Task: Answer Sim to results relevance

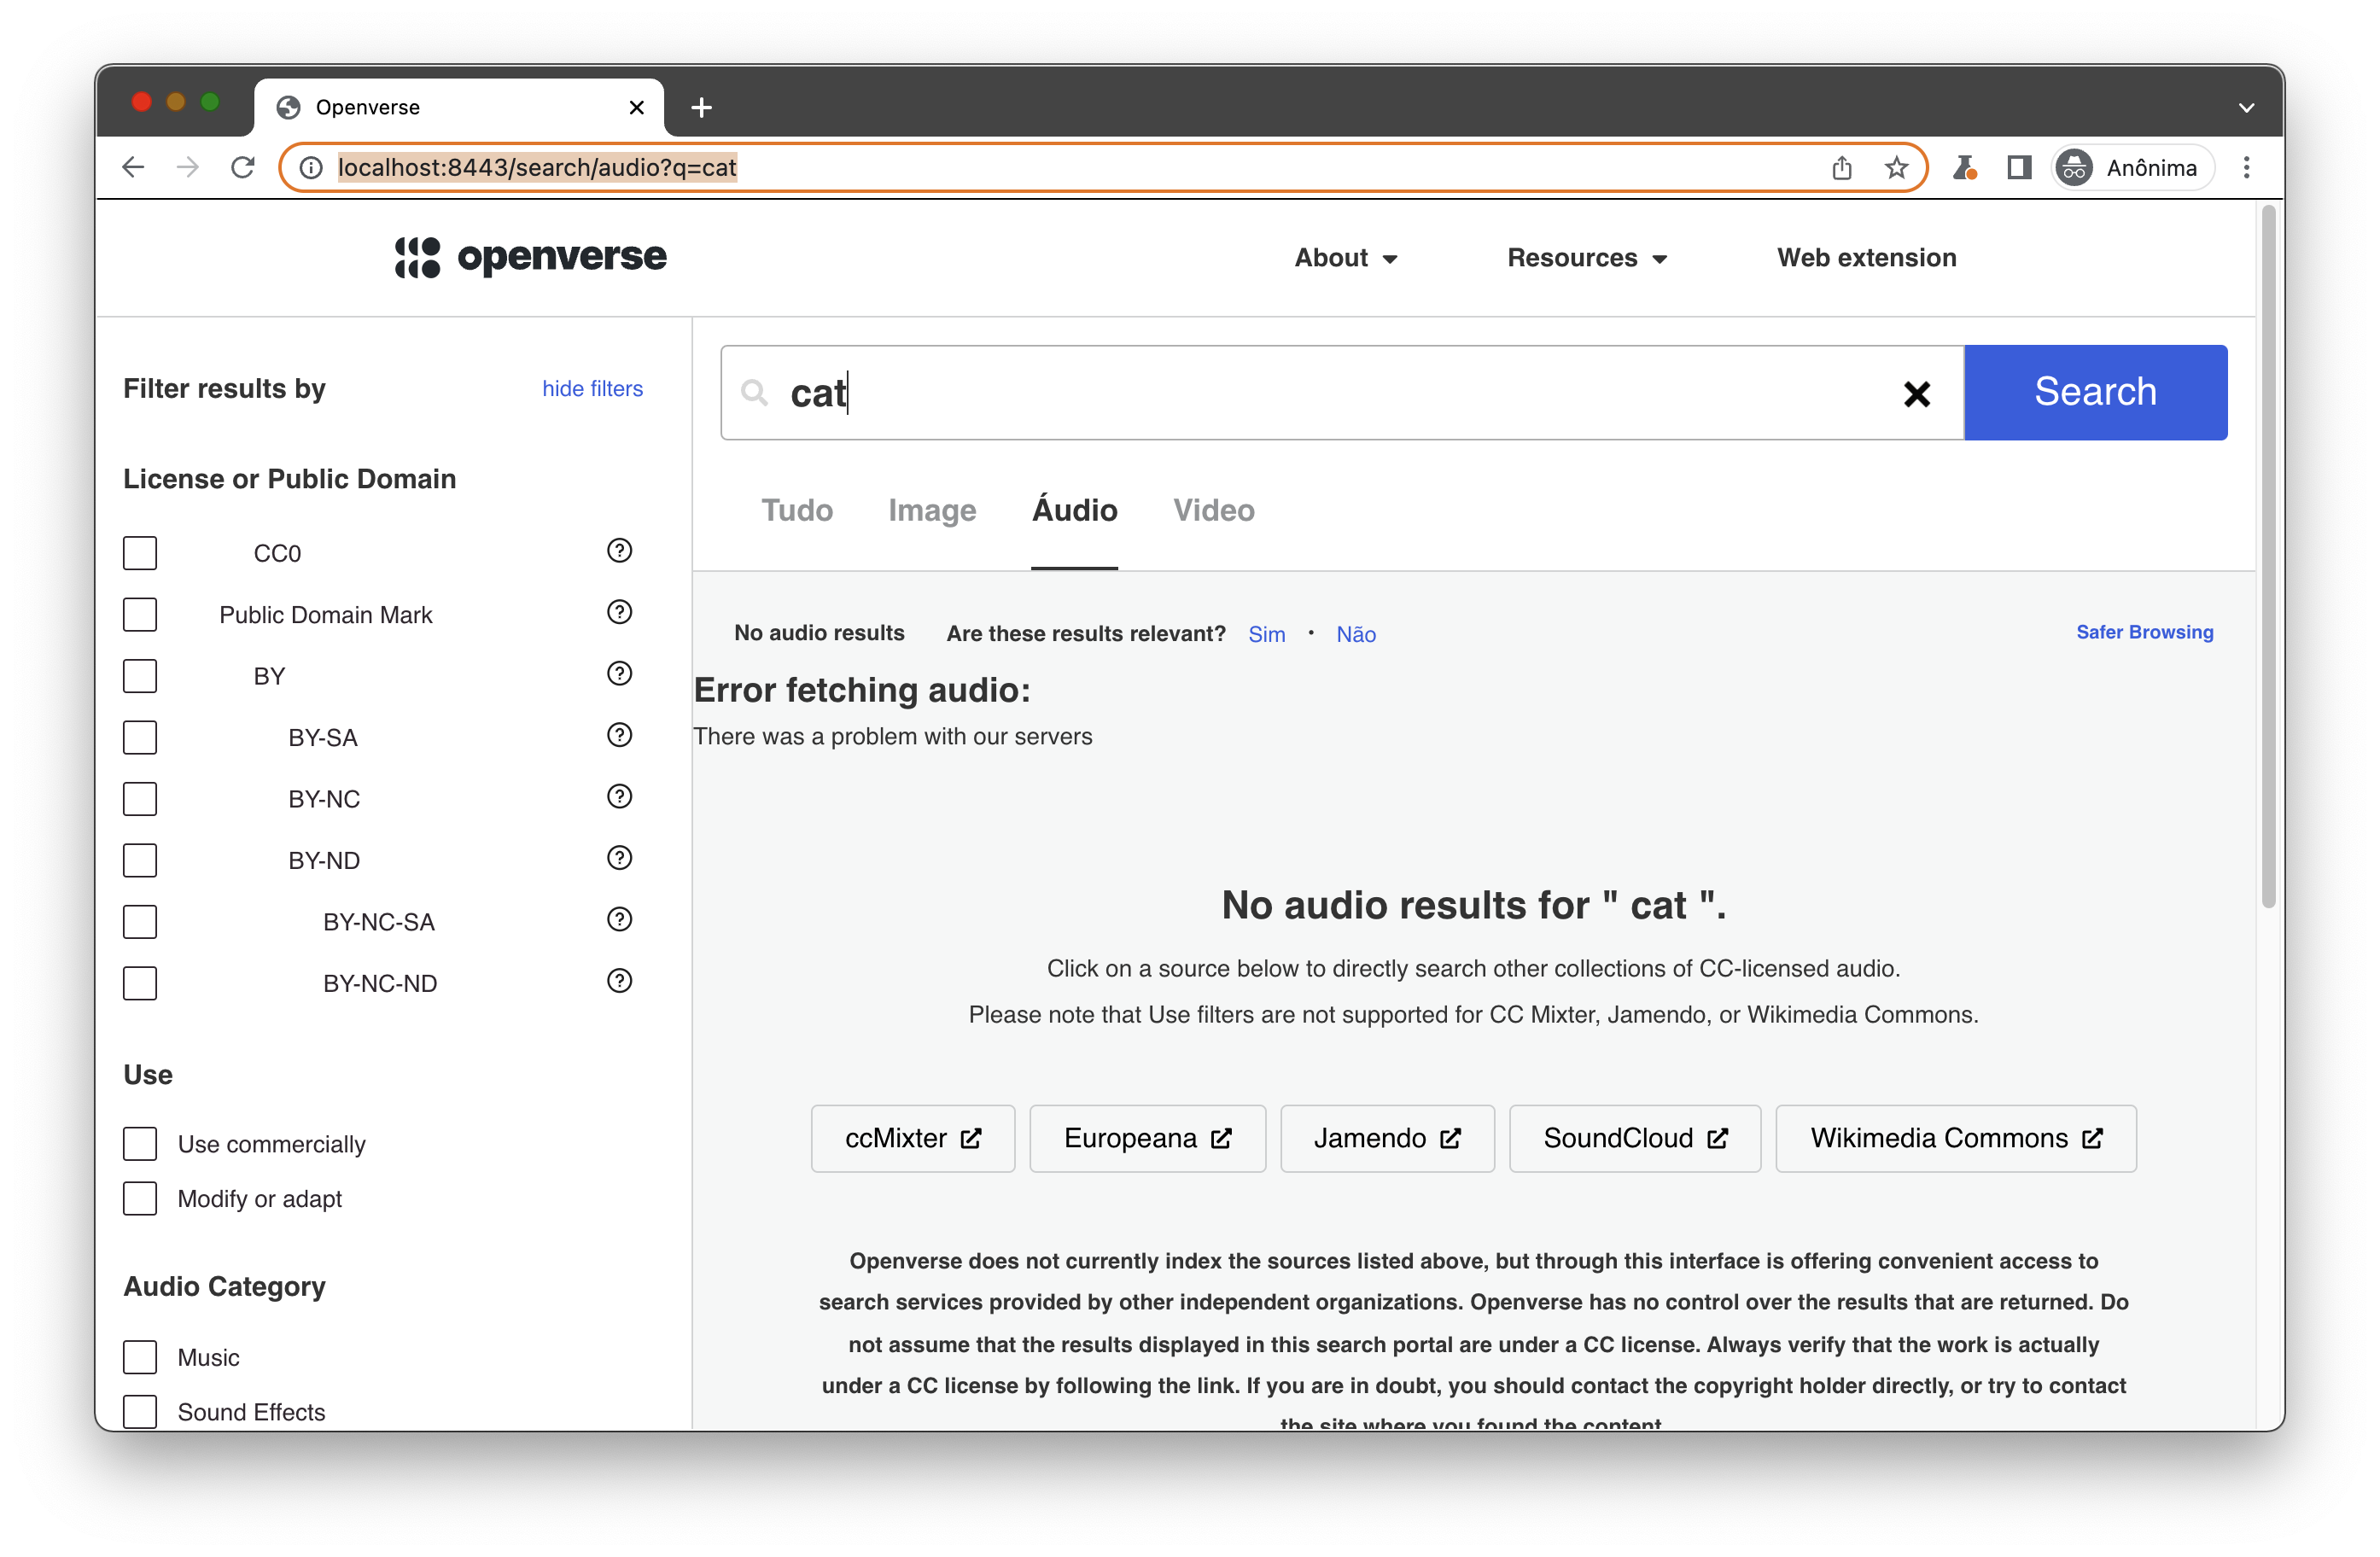Action: [x=1266, y=634]
